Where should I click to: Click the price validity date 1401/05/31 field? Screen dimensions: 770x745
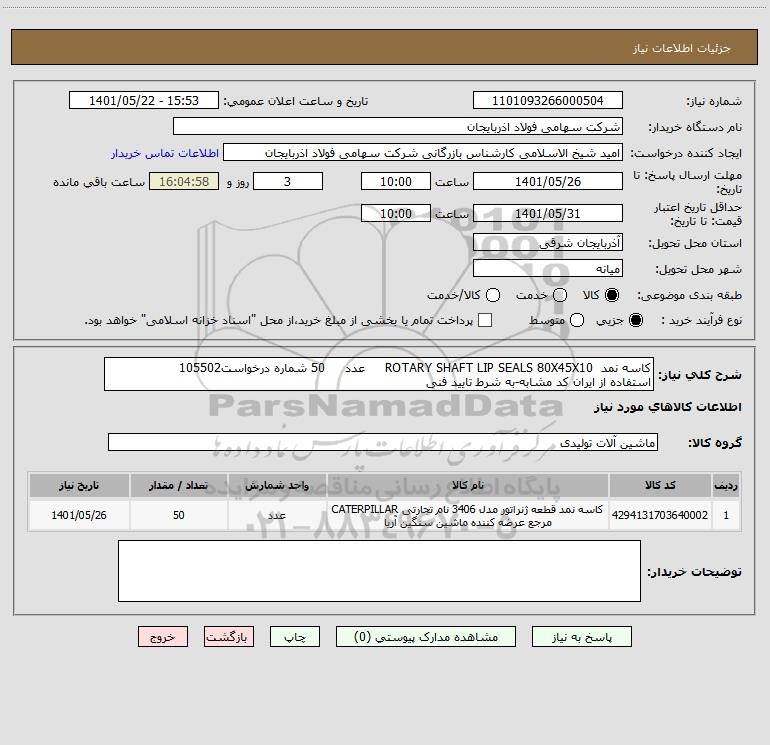548,213
